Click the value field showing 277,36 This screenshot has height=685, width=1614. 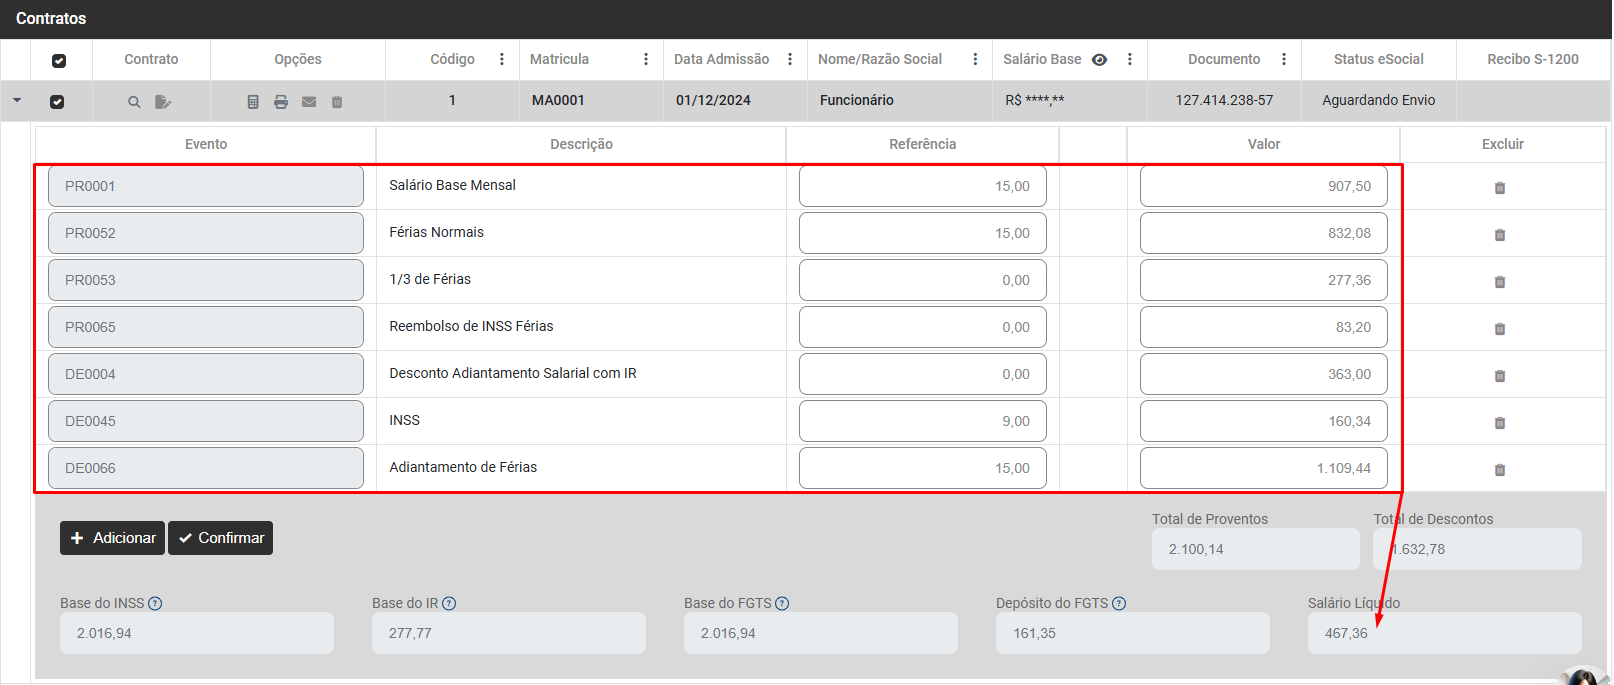1264,280
